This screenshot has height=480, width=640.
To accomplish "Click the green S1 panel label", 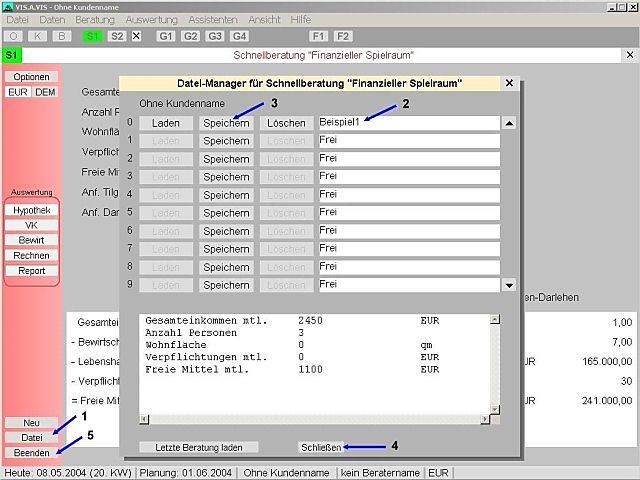I will (x=12, y=55).
